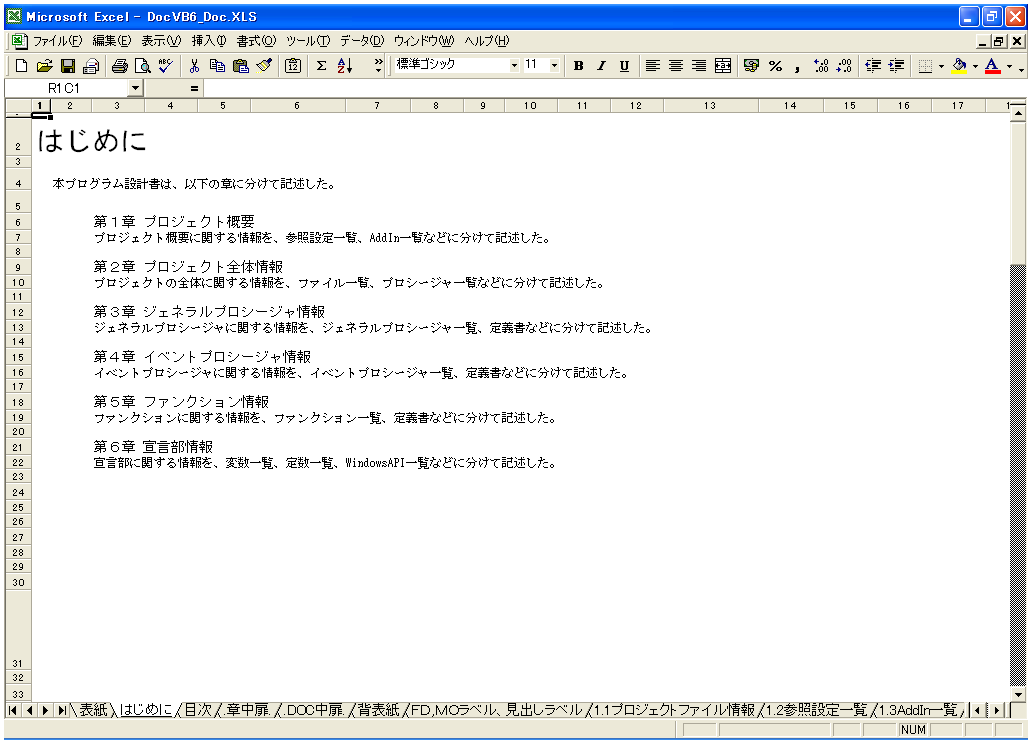Screen dimensions: 1030x740
Task: Toggle italic formatting
Action: point(601,66)
